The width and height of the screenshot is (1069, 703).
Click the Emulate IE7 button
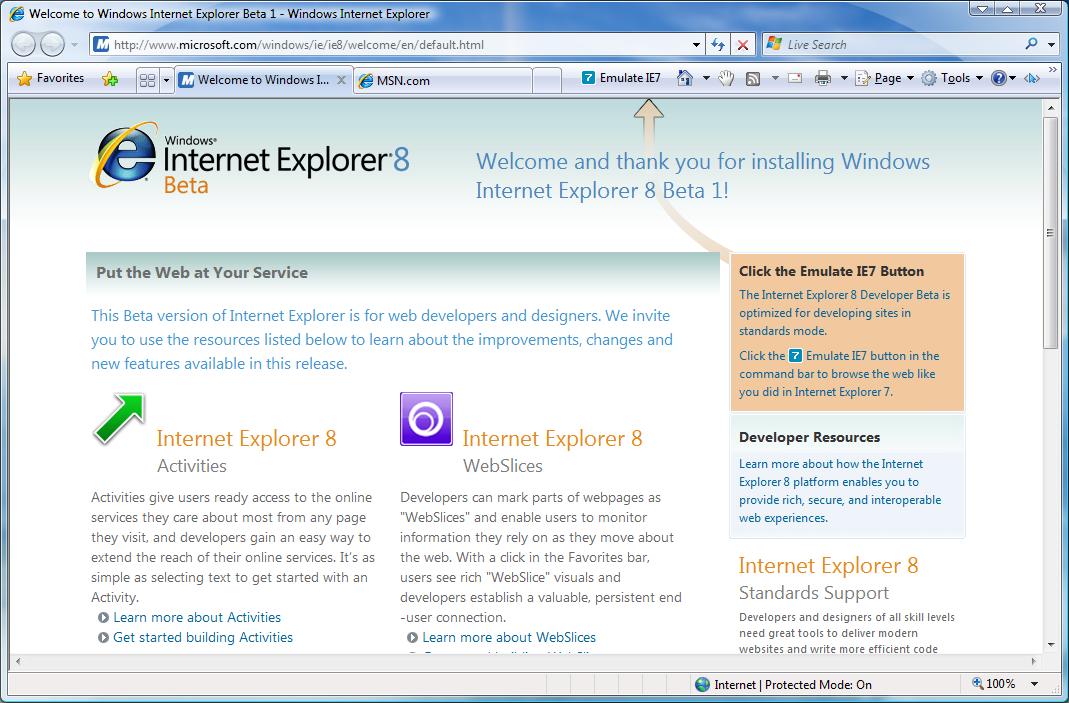tap(619, 76)
